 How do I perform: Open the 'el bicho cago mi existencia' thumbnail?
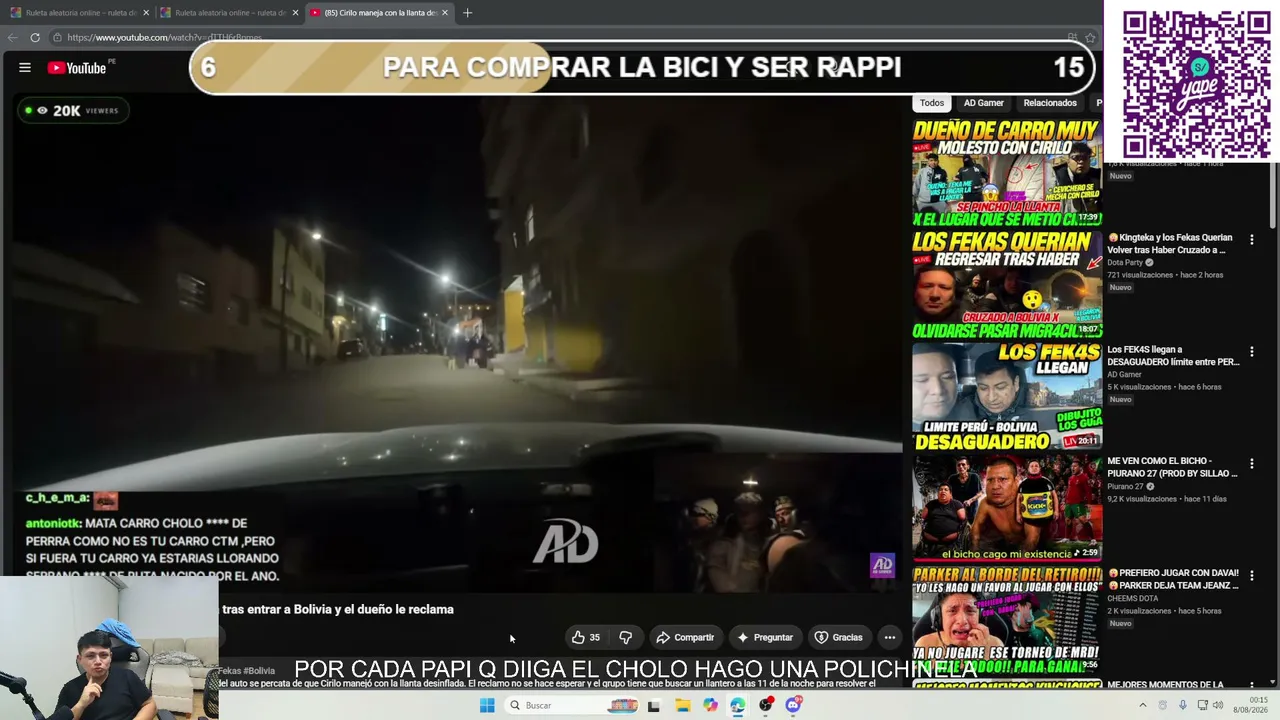pyautogui.click(x=1007, y=509)
